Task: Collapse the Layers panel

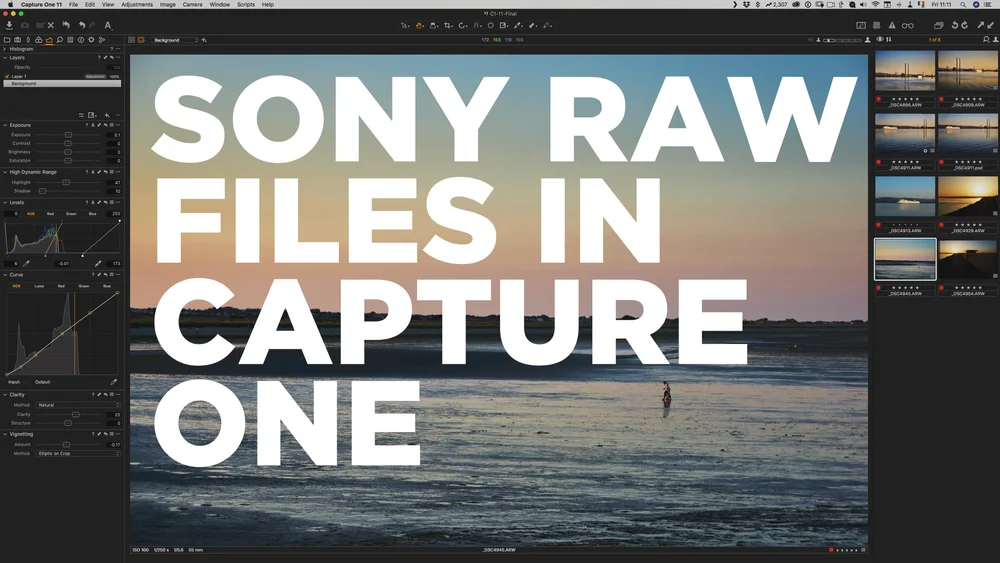Action: pyautogui.click(x=5, y=57)
